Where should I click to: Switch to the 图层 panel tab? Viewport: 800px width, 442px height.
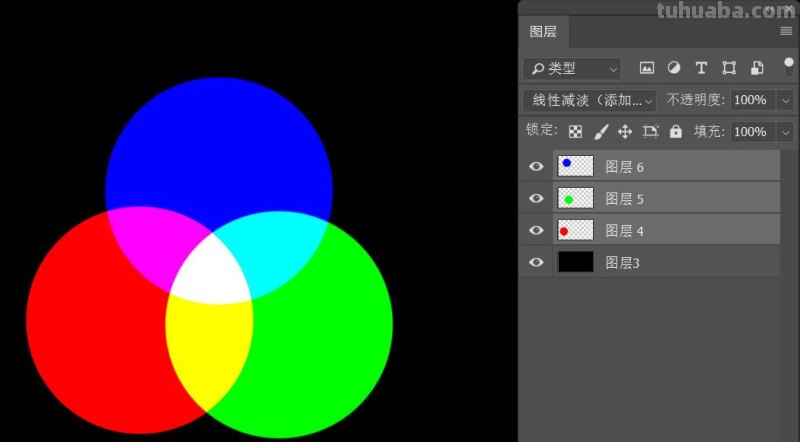pos(543,32)
